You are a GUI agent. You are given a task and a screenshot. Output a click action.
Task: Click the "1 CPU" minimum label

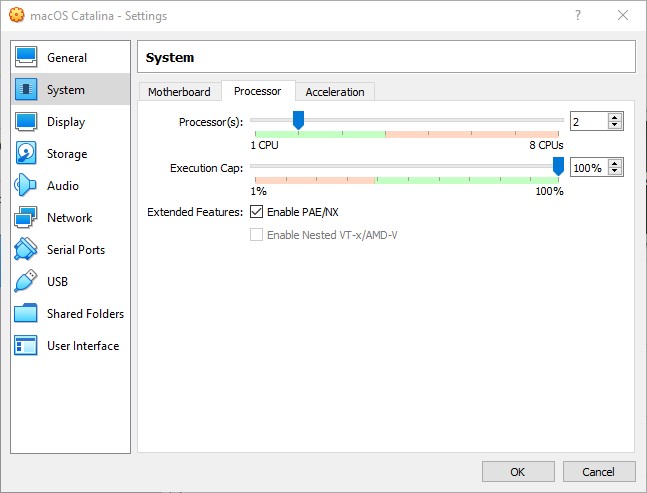264,145
